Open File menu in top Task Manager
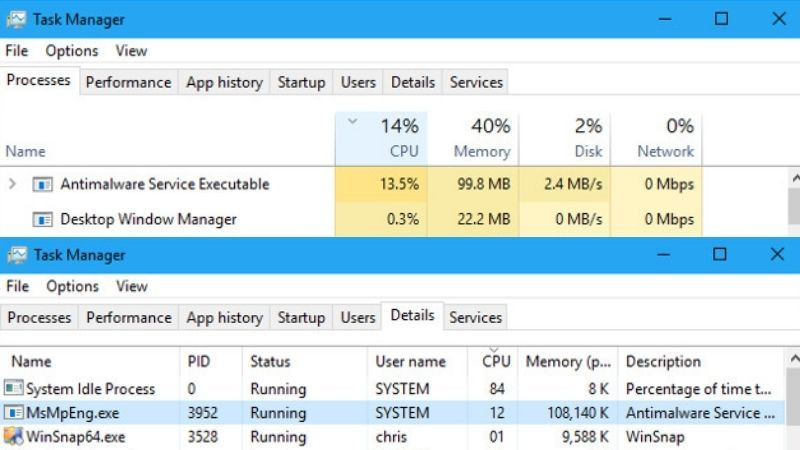This screenshot has height=450, width=800. pos(17,50)
